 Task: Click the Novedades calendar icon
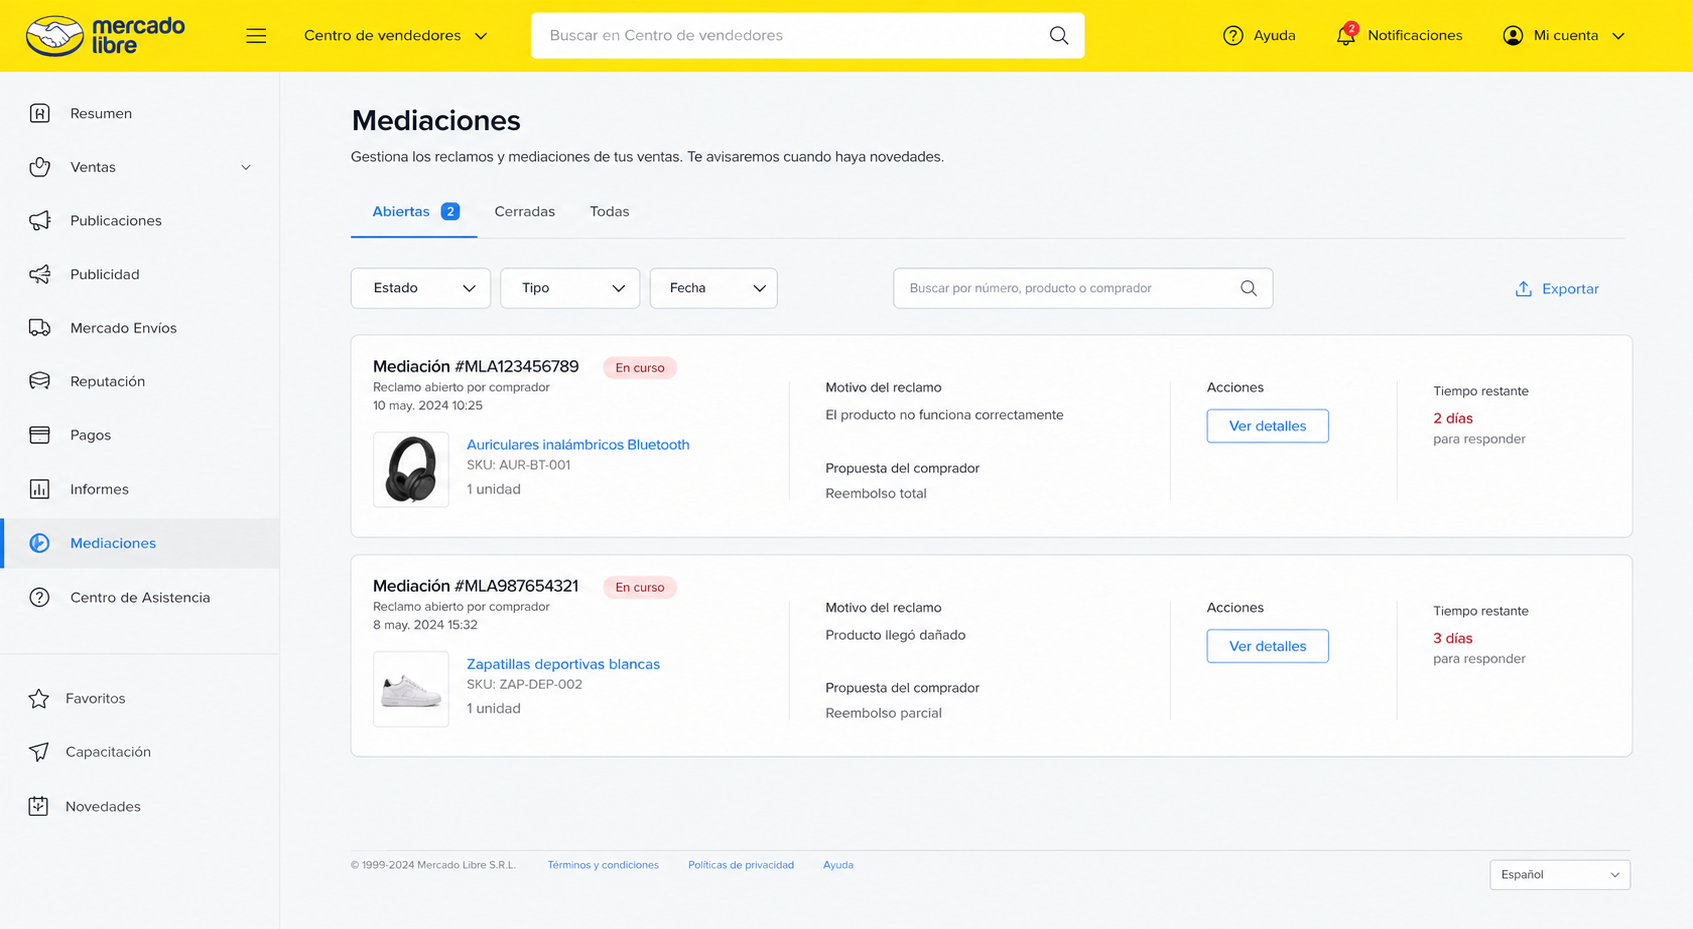coord(39,806)
